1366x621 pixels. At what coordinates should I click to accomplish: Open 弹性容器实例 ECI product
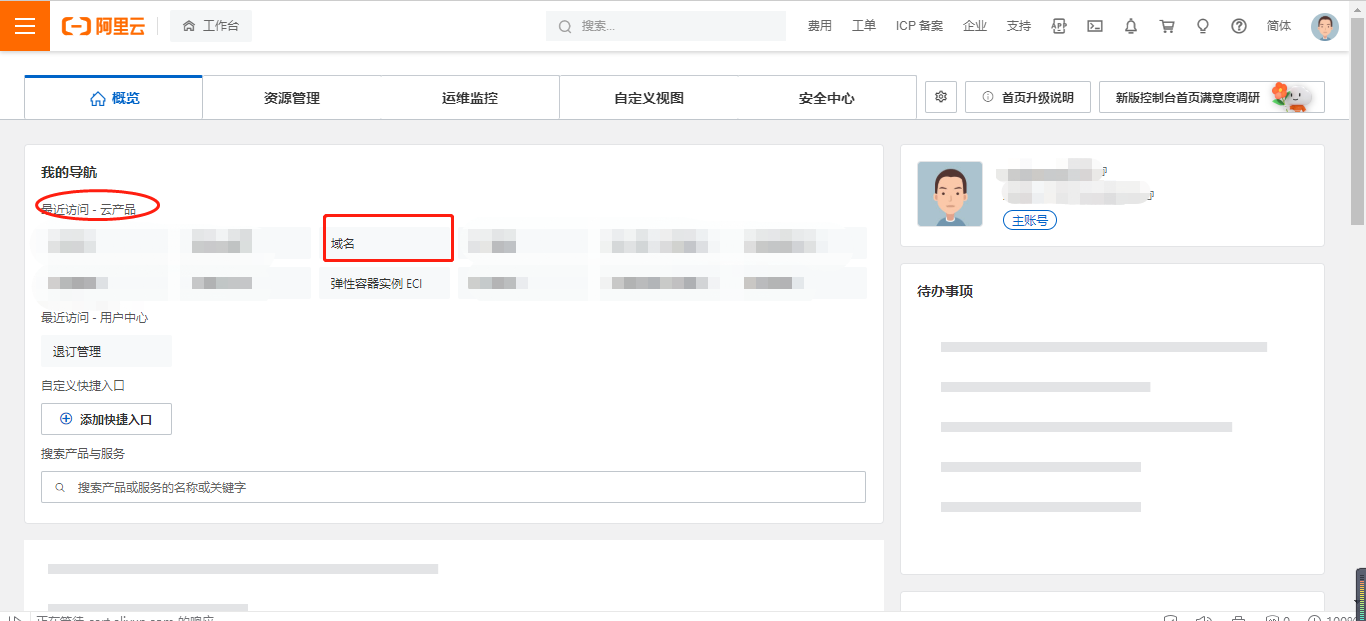(x=388, y=283)
